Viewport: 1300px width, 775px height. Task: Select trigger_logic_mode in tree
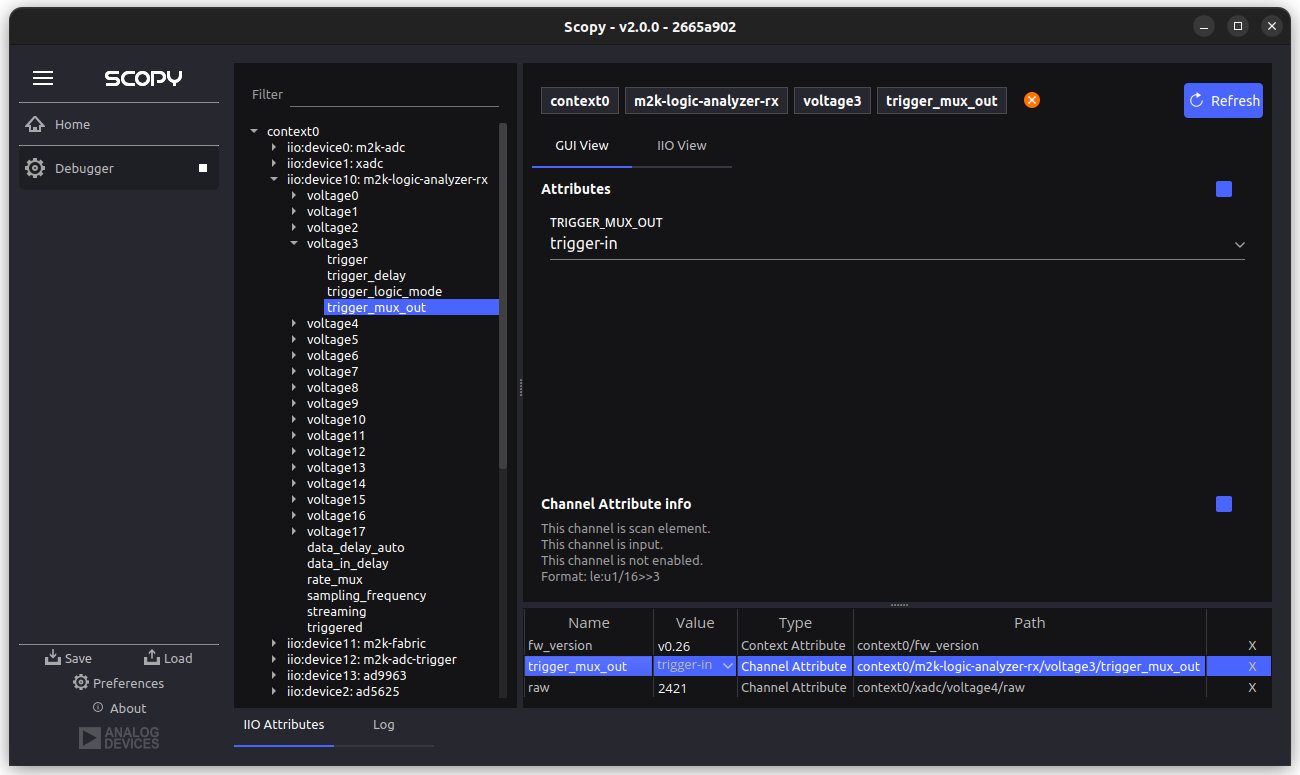[x=384, y=291]
